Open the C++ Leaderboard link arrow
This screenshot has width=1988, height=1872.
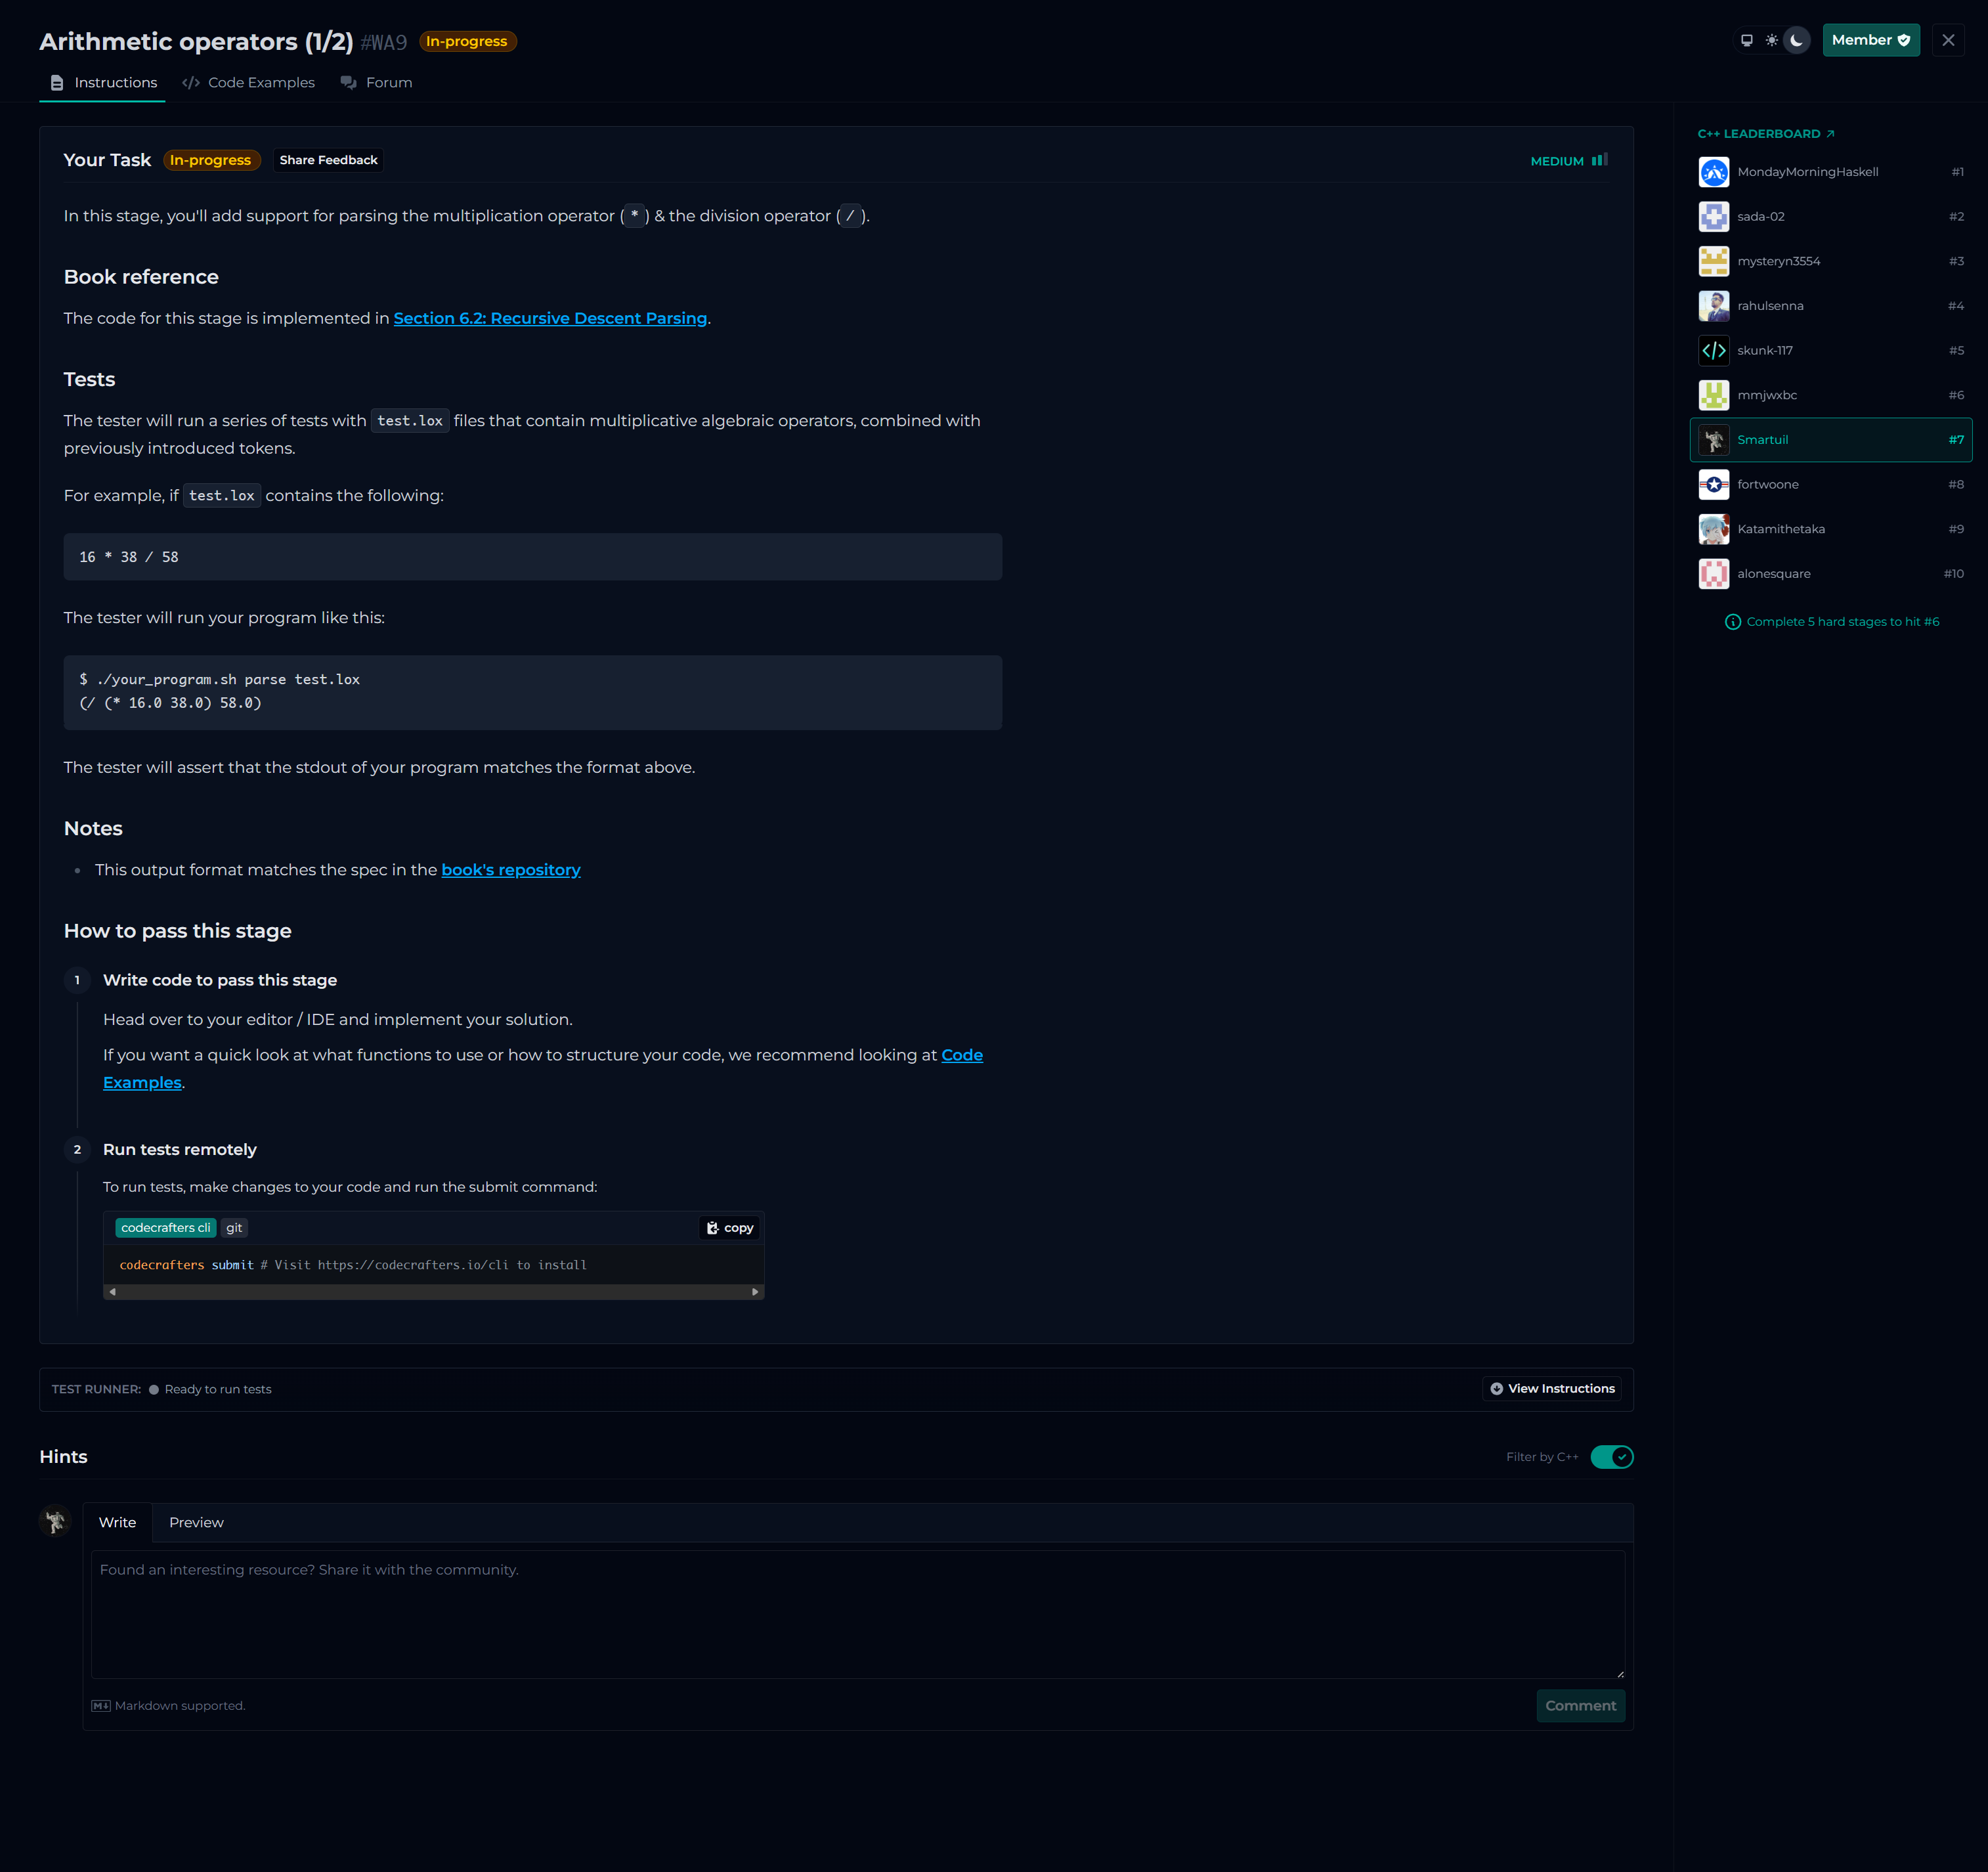[1829, 134]
